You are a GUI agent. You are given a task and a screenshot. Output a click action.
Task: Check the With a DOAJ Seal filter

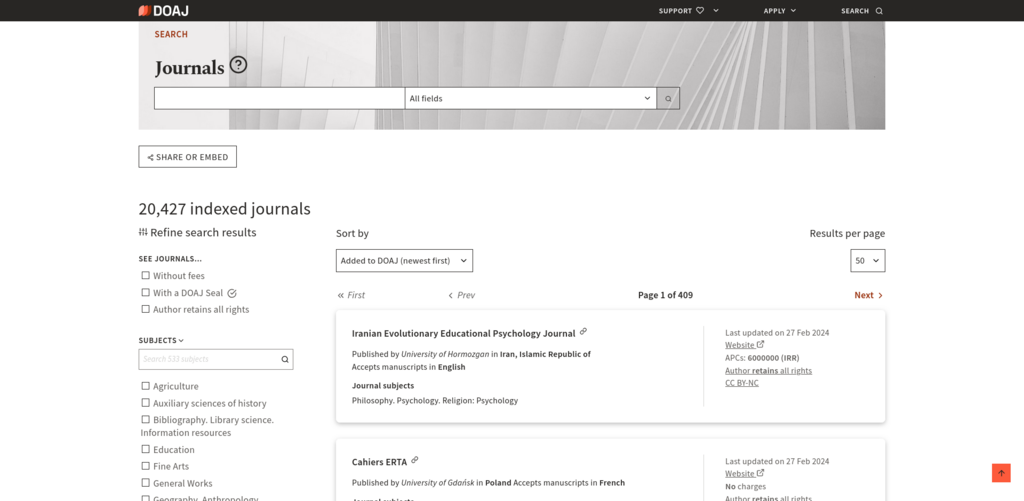pyautogui.click(x=146, y=293)
